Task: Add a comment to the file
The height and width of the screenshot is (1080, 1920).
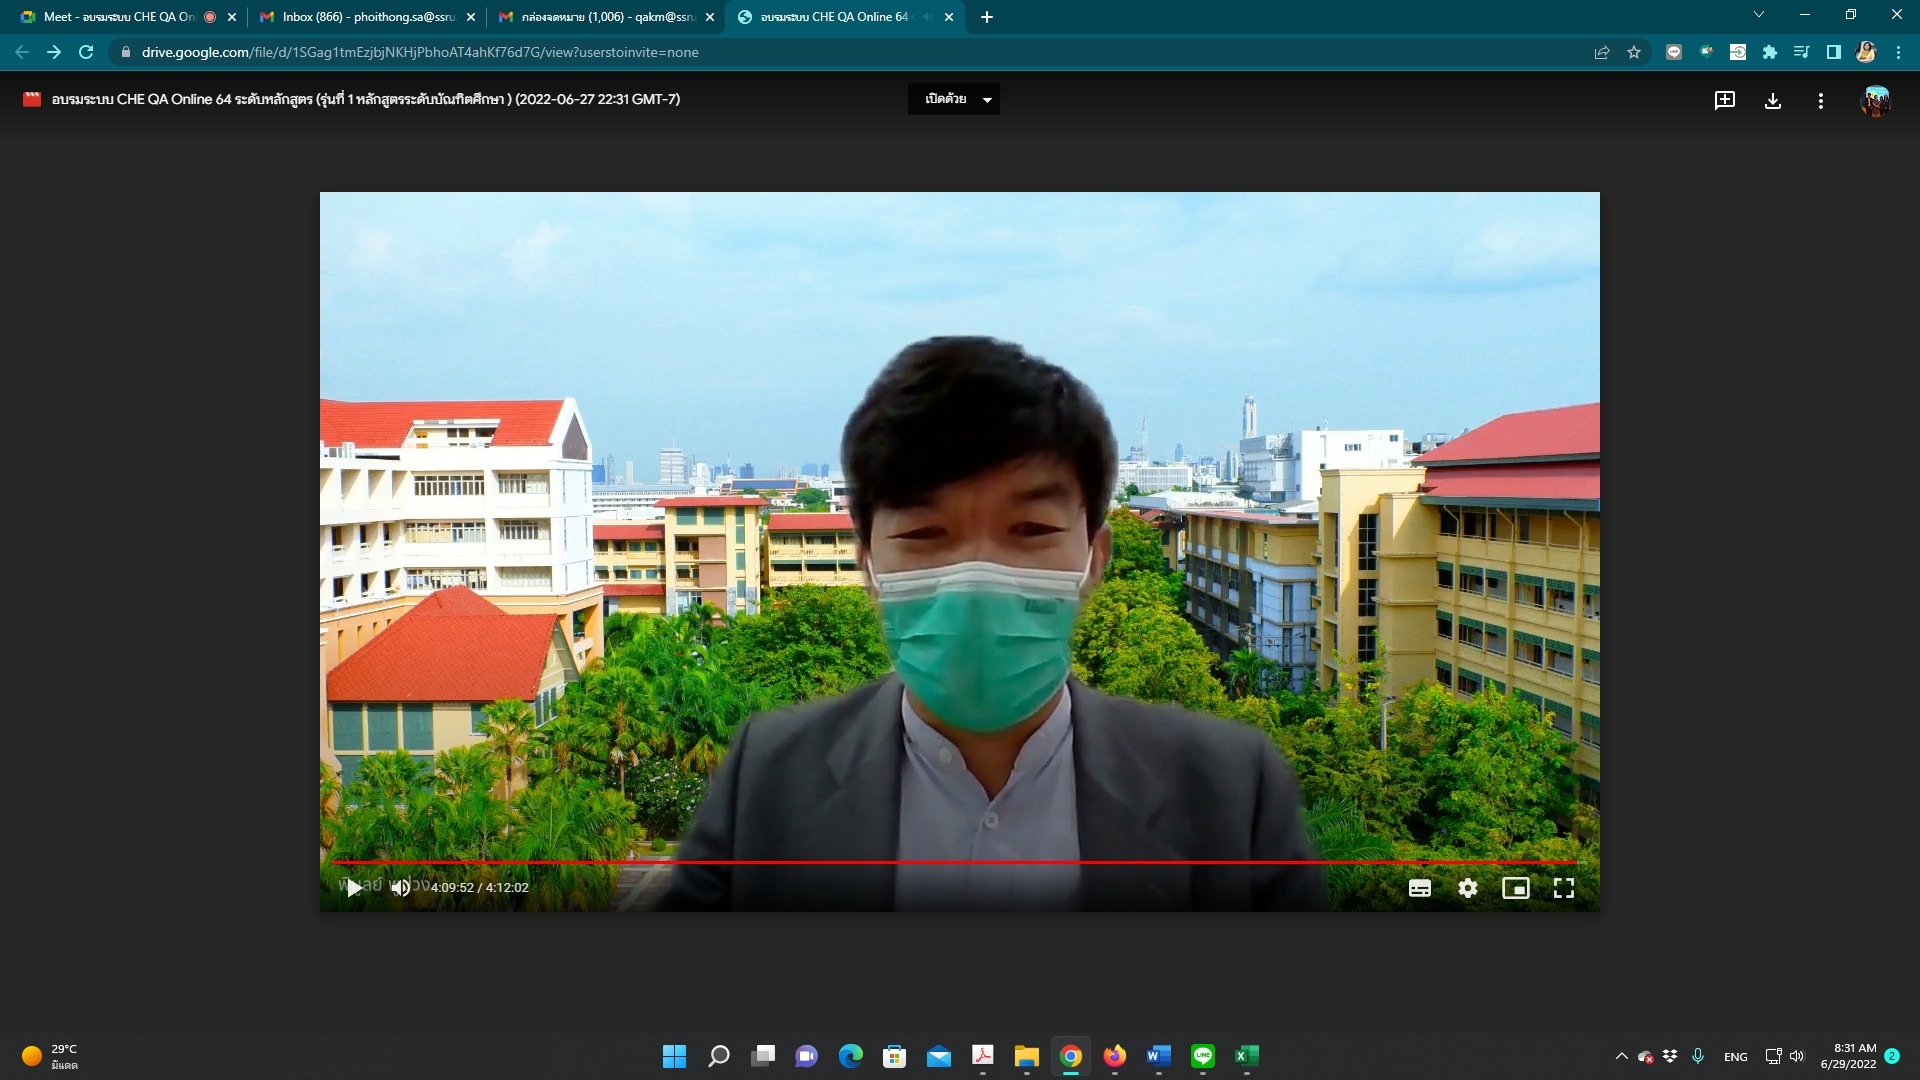Action: [1724, 100]
